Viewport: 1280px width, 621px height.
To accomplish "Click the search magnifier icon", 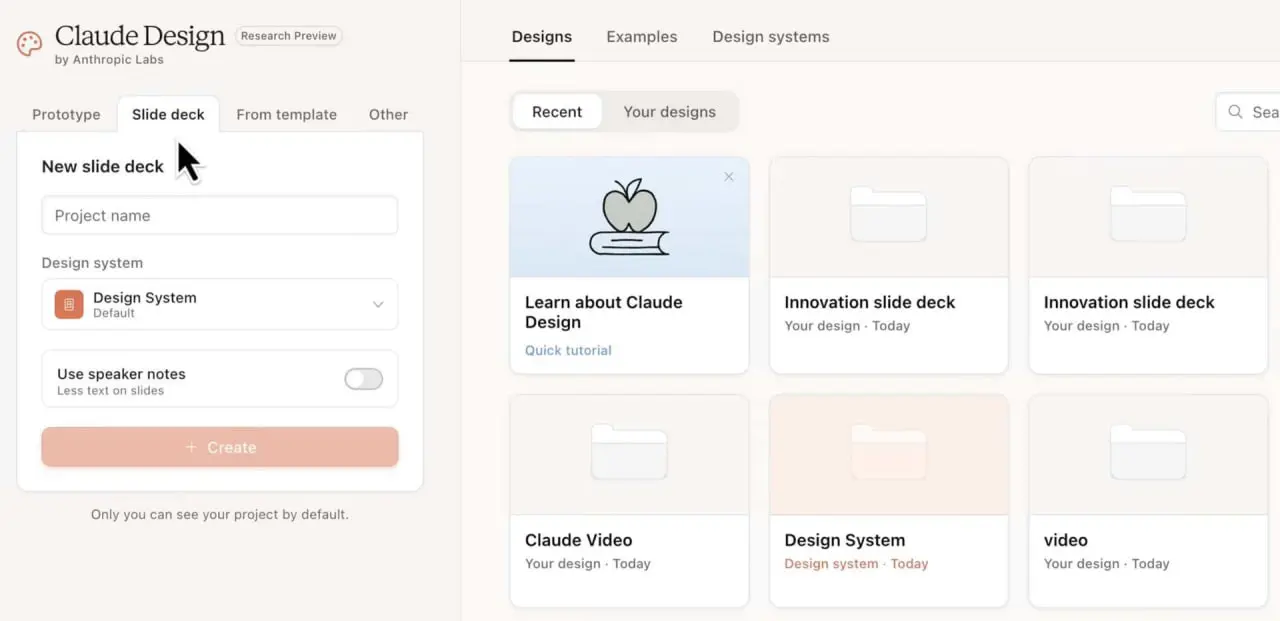I will 1236,112.
